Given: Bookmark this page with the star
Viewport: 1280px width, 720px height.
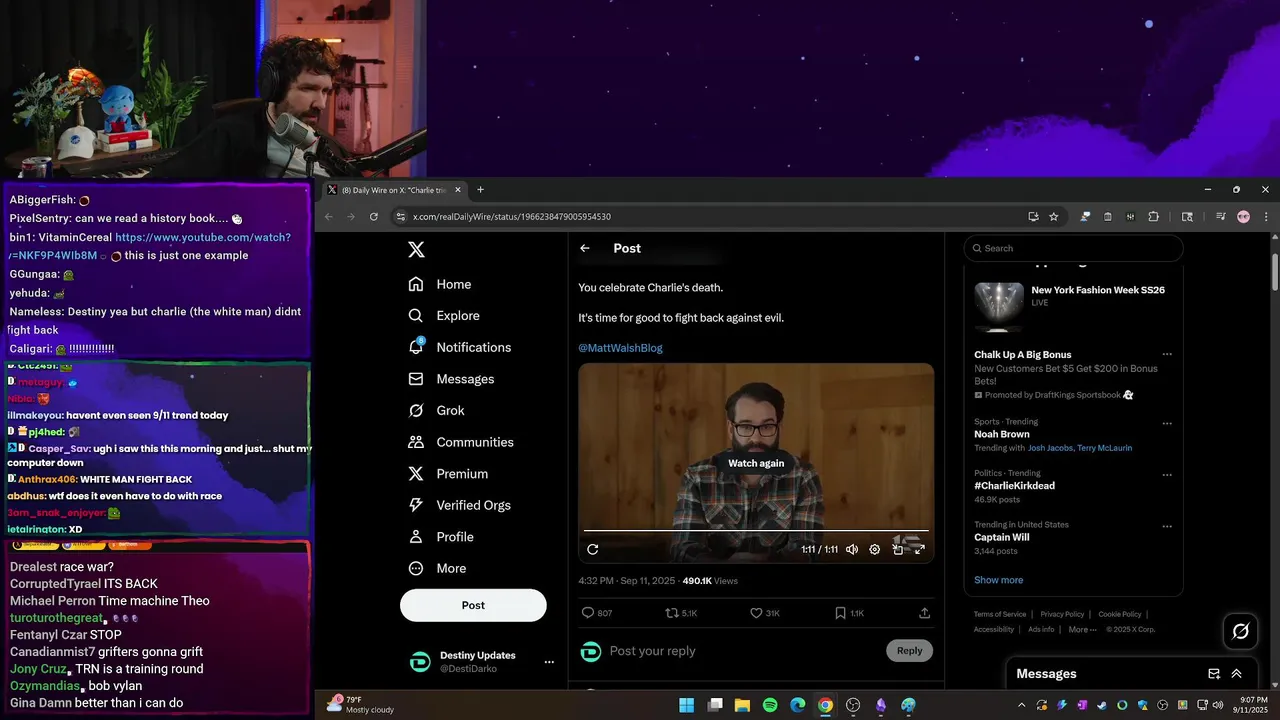Looking at the screenshot, I should pos(1054,217).
